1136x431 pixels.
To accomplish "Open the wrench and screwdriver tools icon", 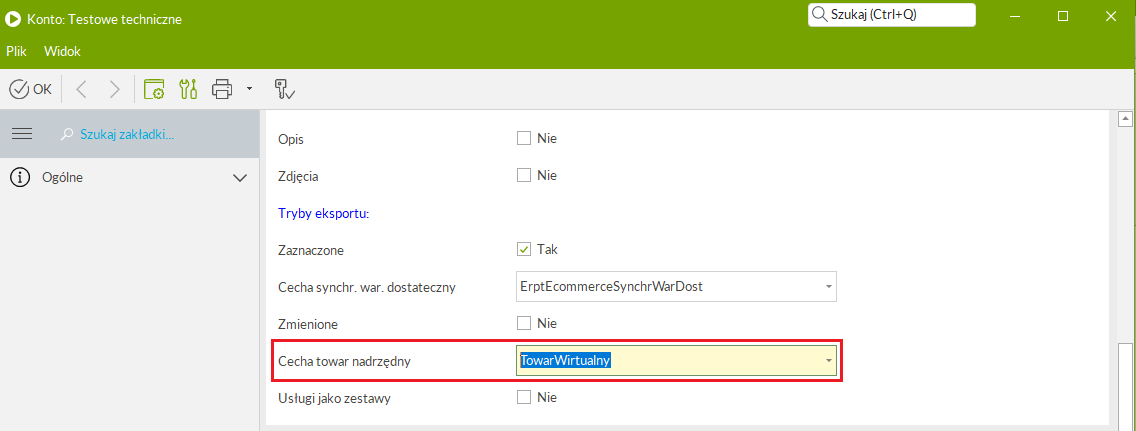I will tap(188, 89).
